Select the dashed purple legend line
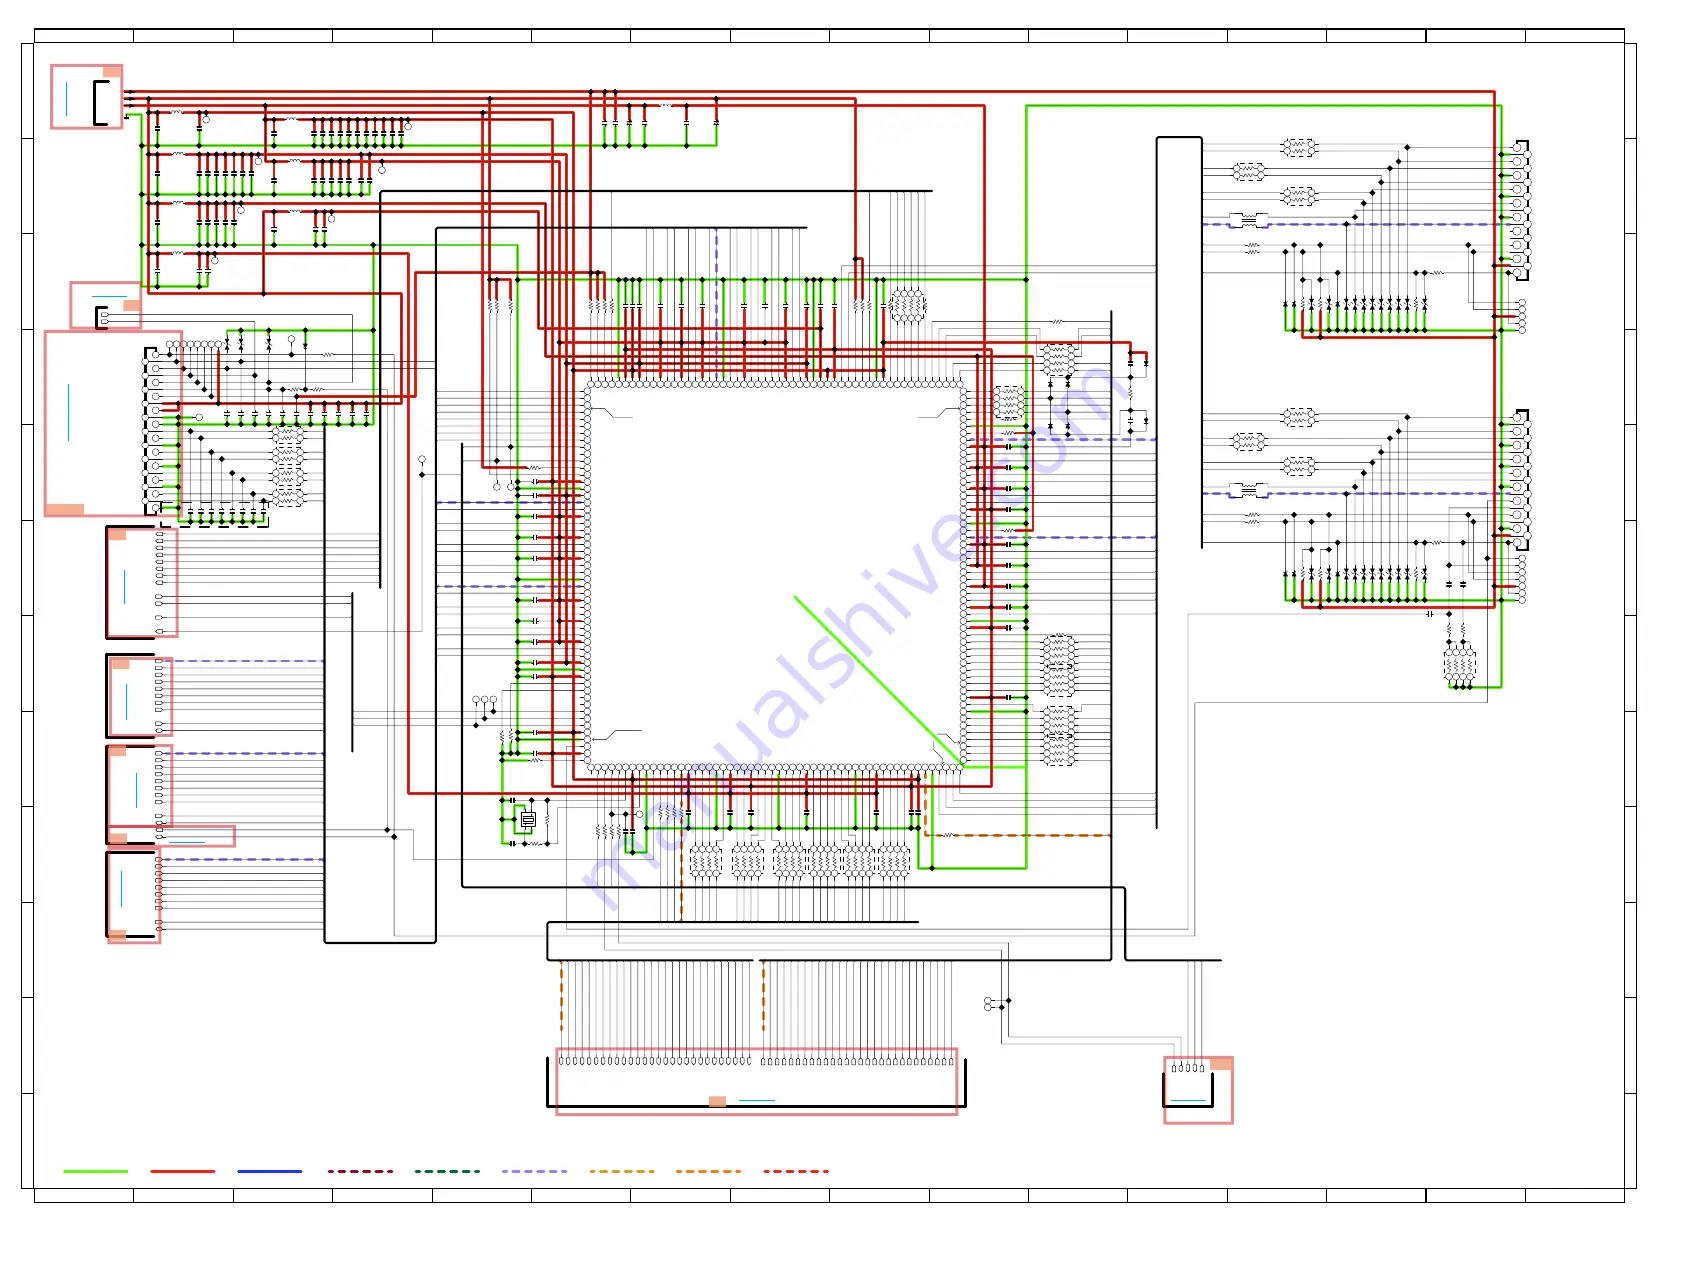This screenshot has width=1701, height=1263. 534,1171
